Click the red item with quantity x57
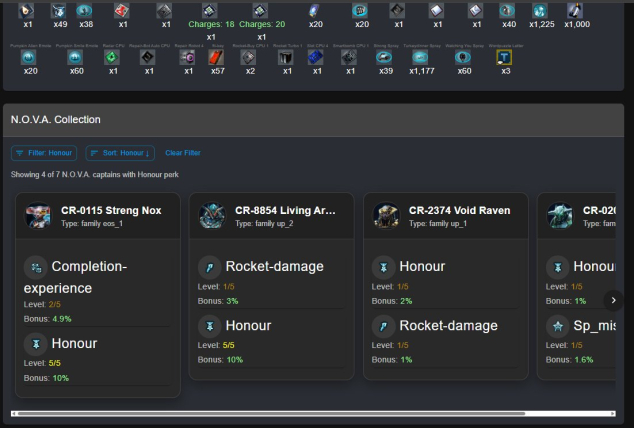Viewport: 634px width, 428px height. [217, 58]
